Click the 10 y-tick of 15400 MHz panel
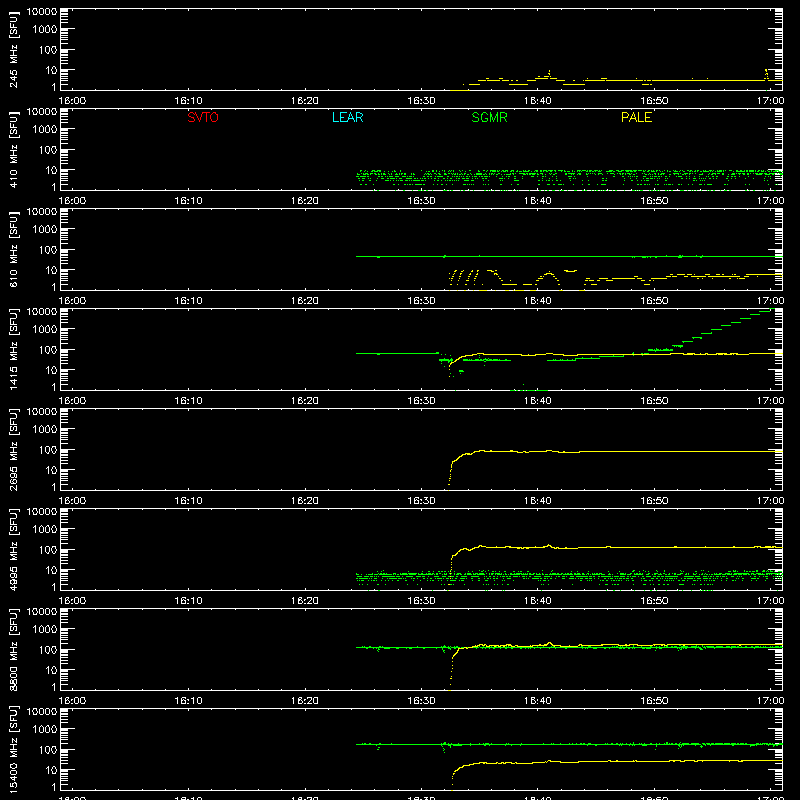 pos(51,770)
